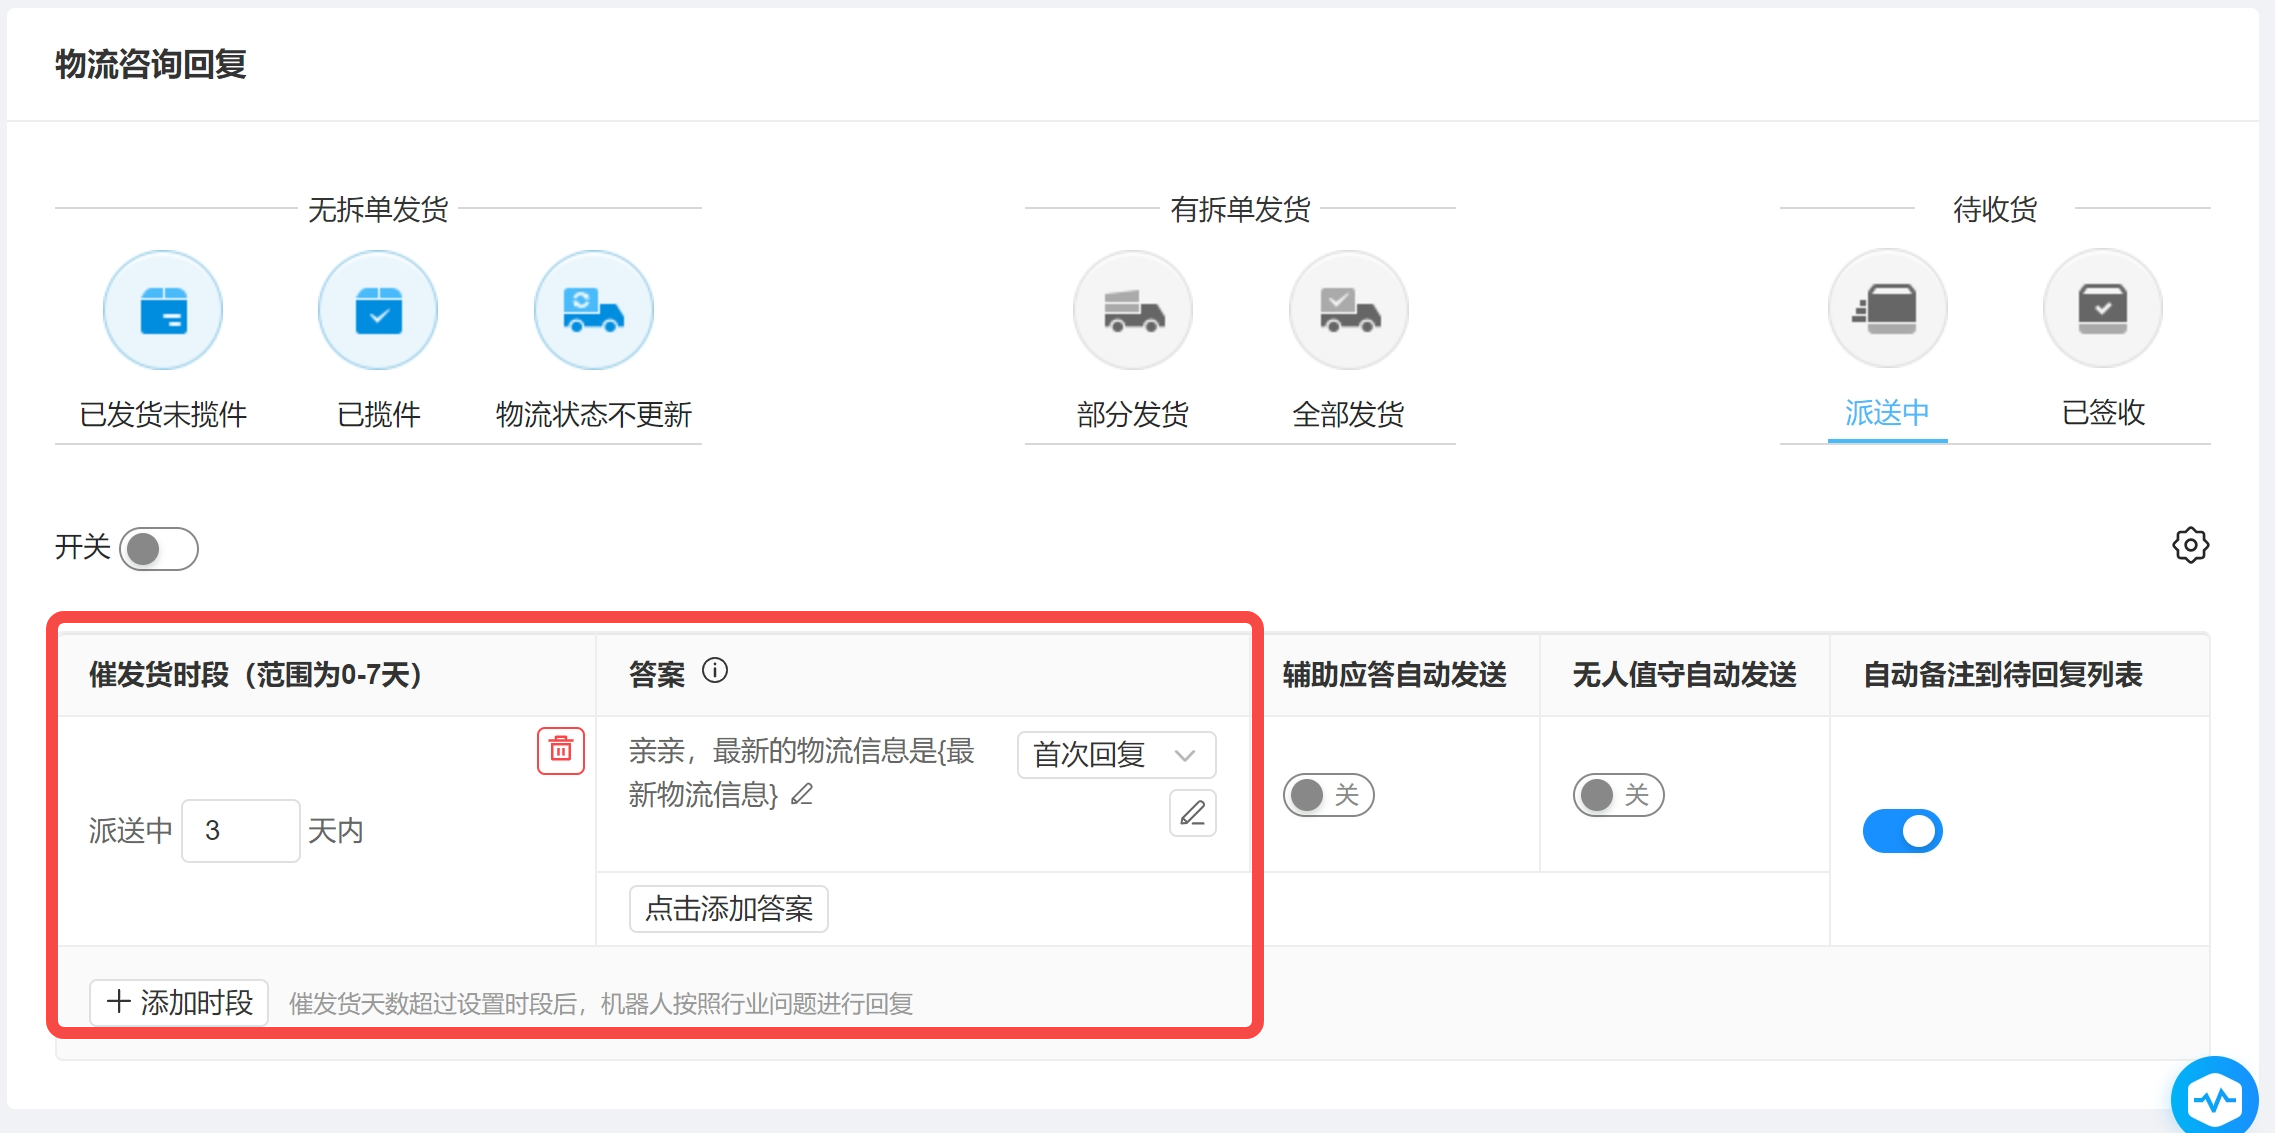Select the 全部发货 truck icon
2275x1133 pixels.
1349,309
